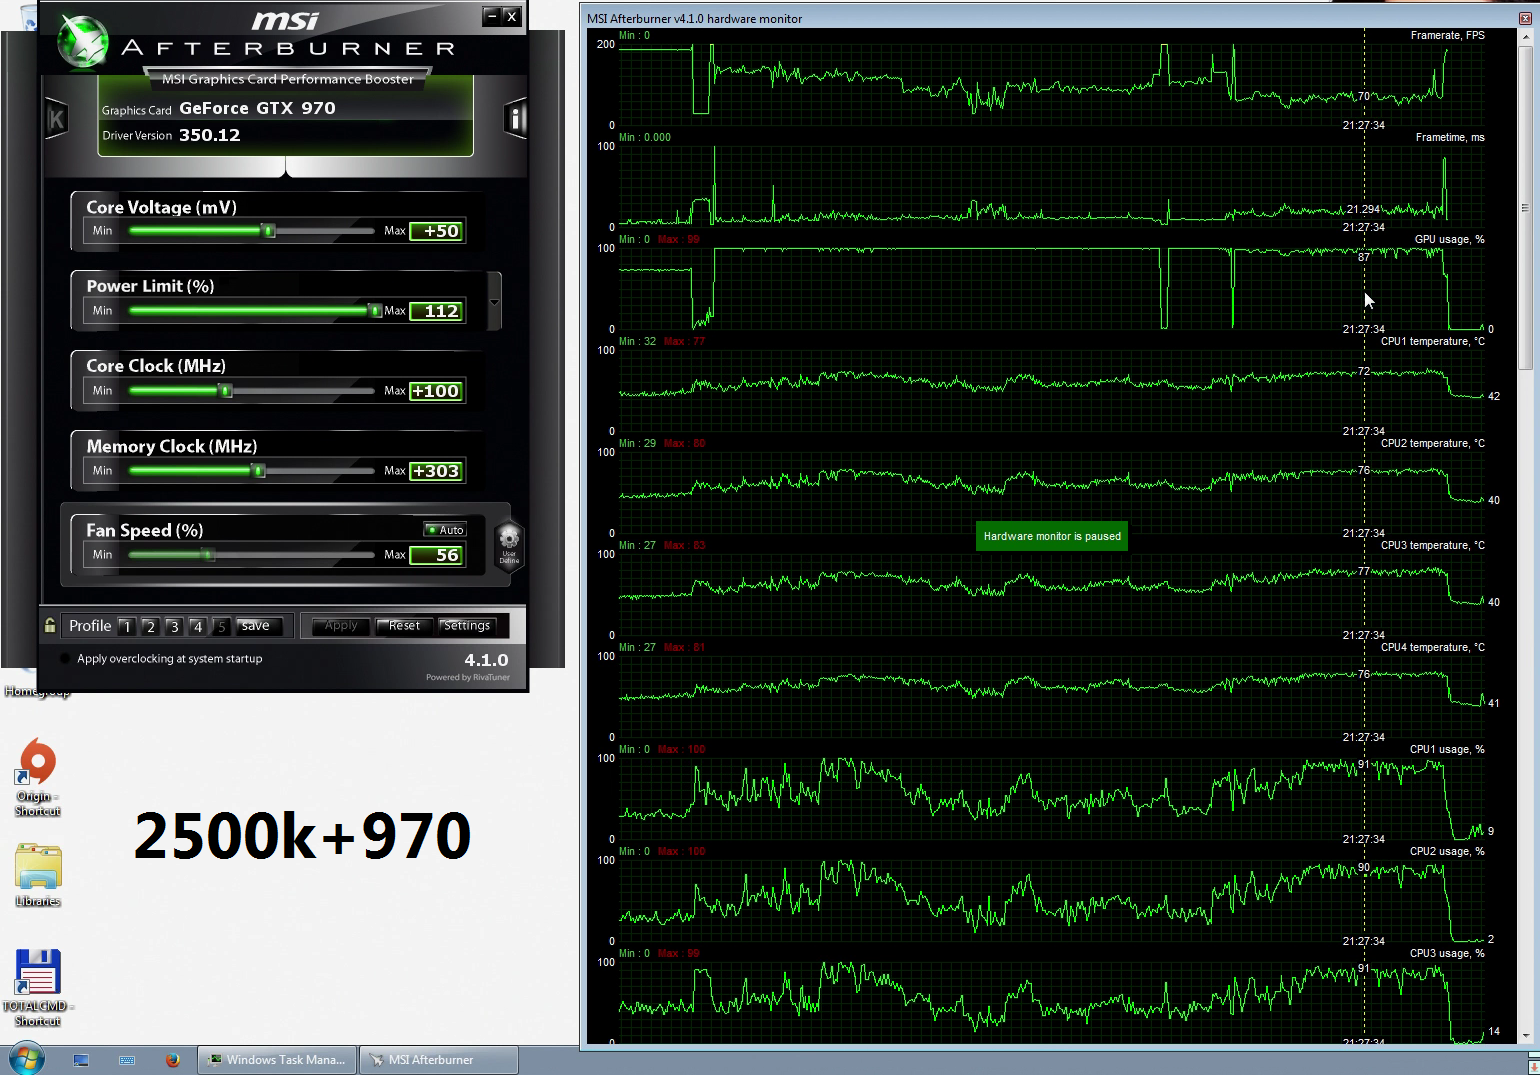Viewport: 1540px width, 1075px height.
Task: Select profile slot 5
Action: (x=222, y=627)
